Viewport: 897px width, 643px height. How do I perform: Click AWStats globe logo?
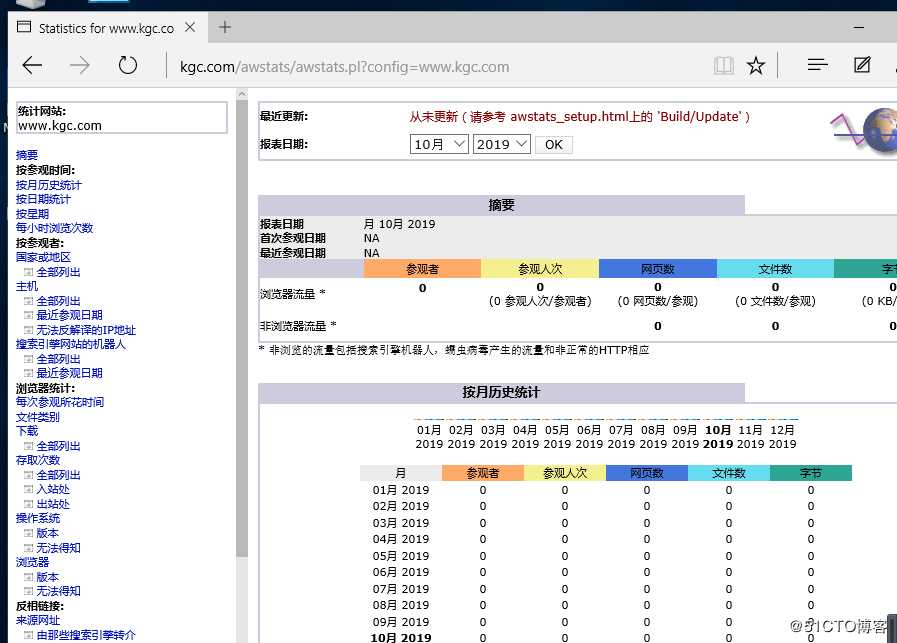(x=865, y=131)
